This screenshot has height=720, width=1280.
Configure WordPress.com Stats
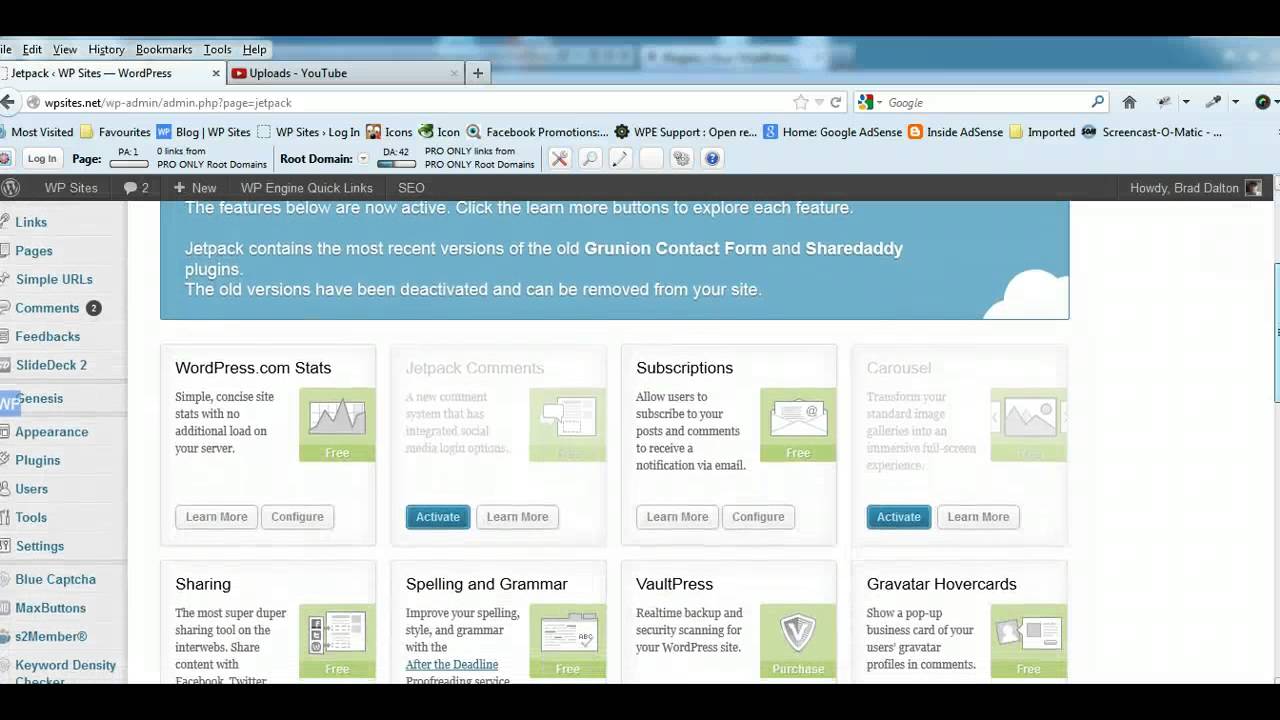coord(297,517)
